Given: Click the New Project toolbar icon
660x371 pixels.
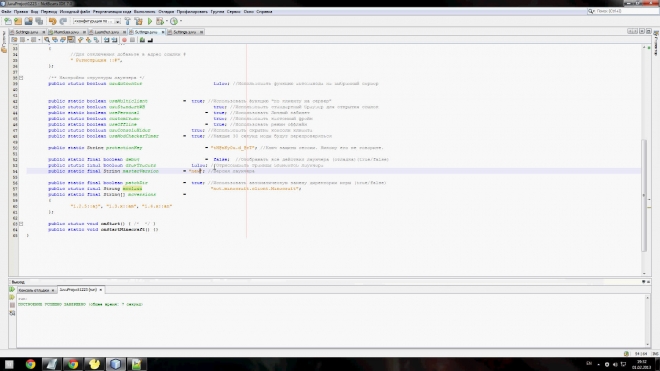Looking at the screenshot, I should point(18,21).
